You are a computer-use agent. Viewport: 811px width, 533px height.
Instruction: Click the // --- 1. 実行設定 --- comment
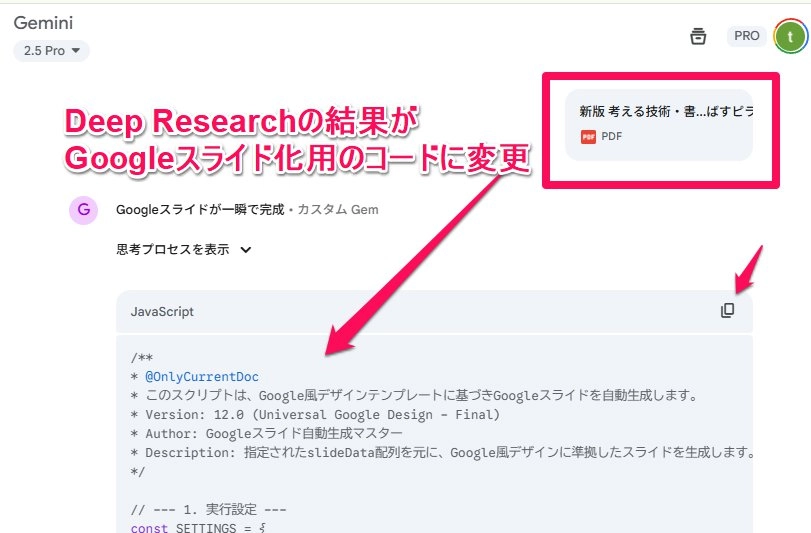click(208, 509)
